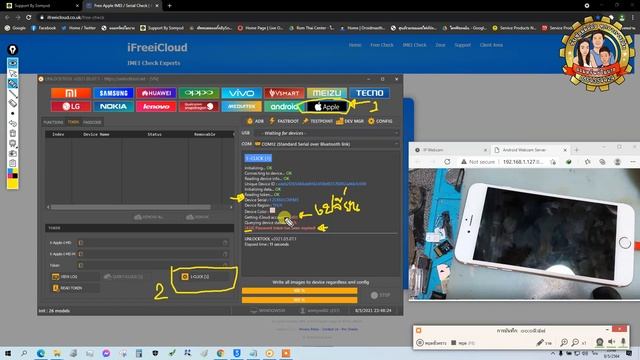Reload the iFreeiCloud page
This screenshot has height=360, width=640.
pos(29,18)
